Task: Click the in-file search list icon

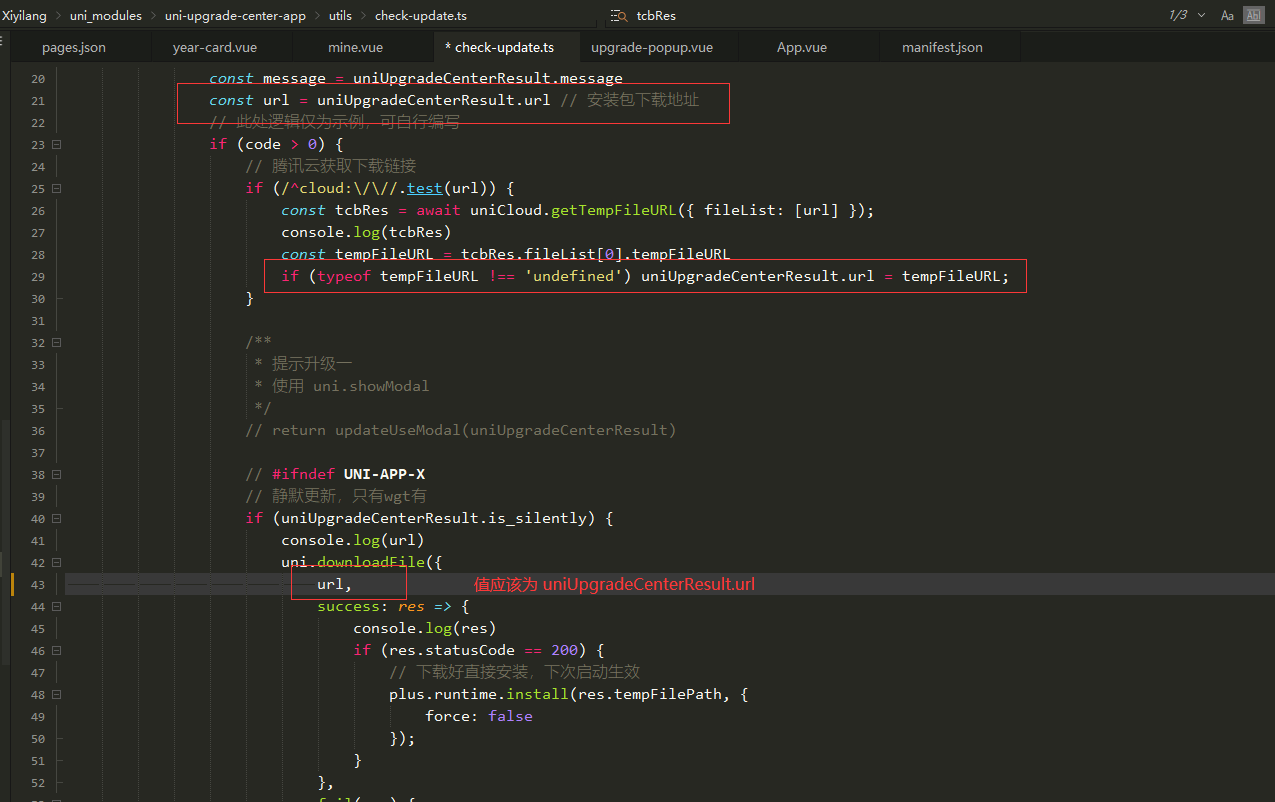Action: [618, 16]
